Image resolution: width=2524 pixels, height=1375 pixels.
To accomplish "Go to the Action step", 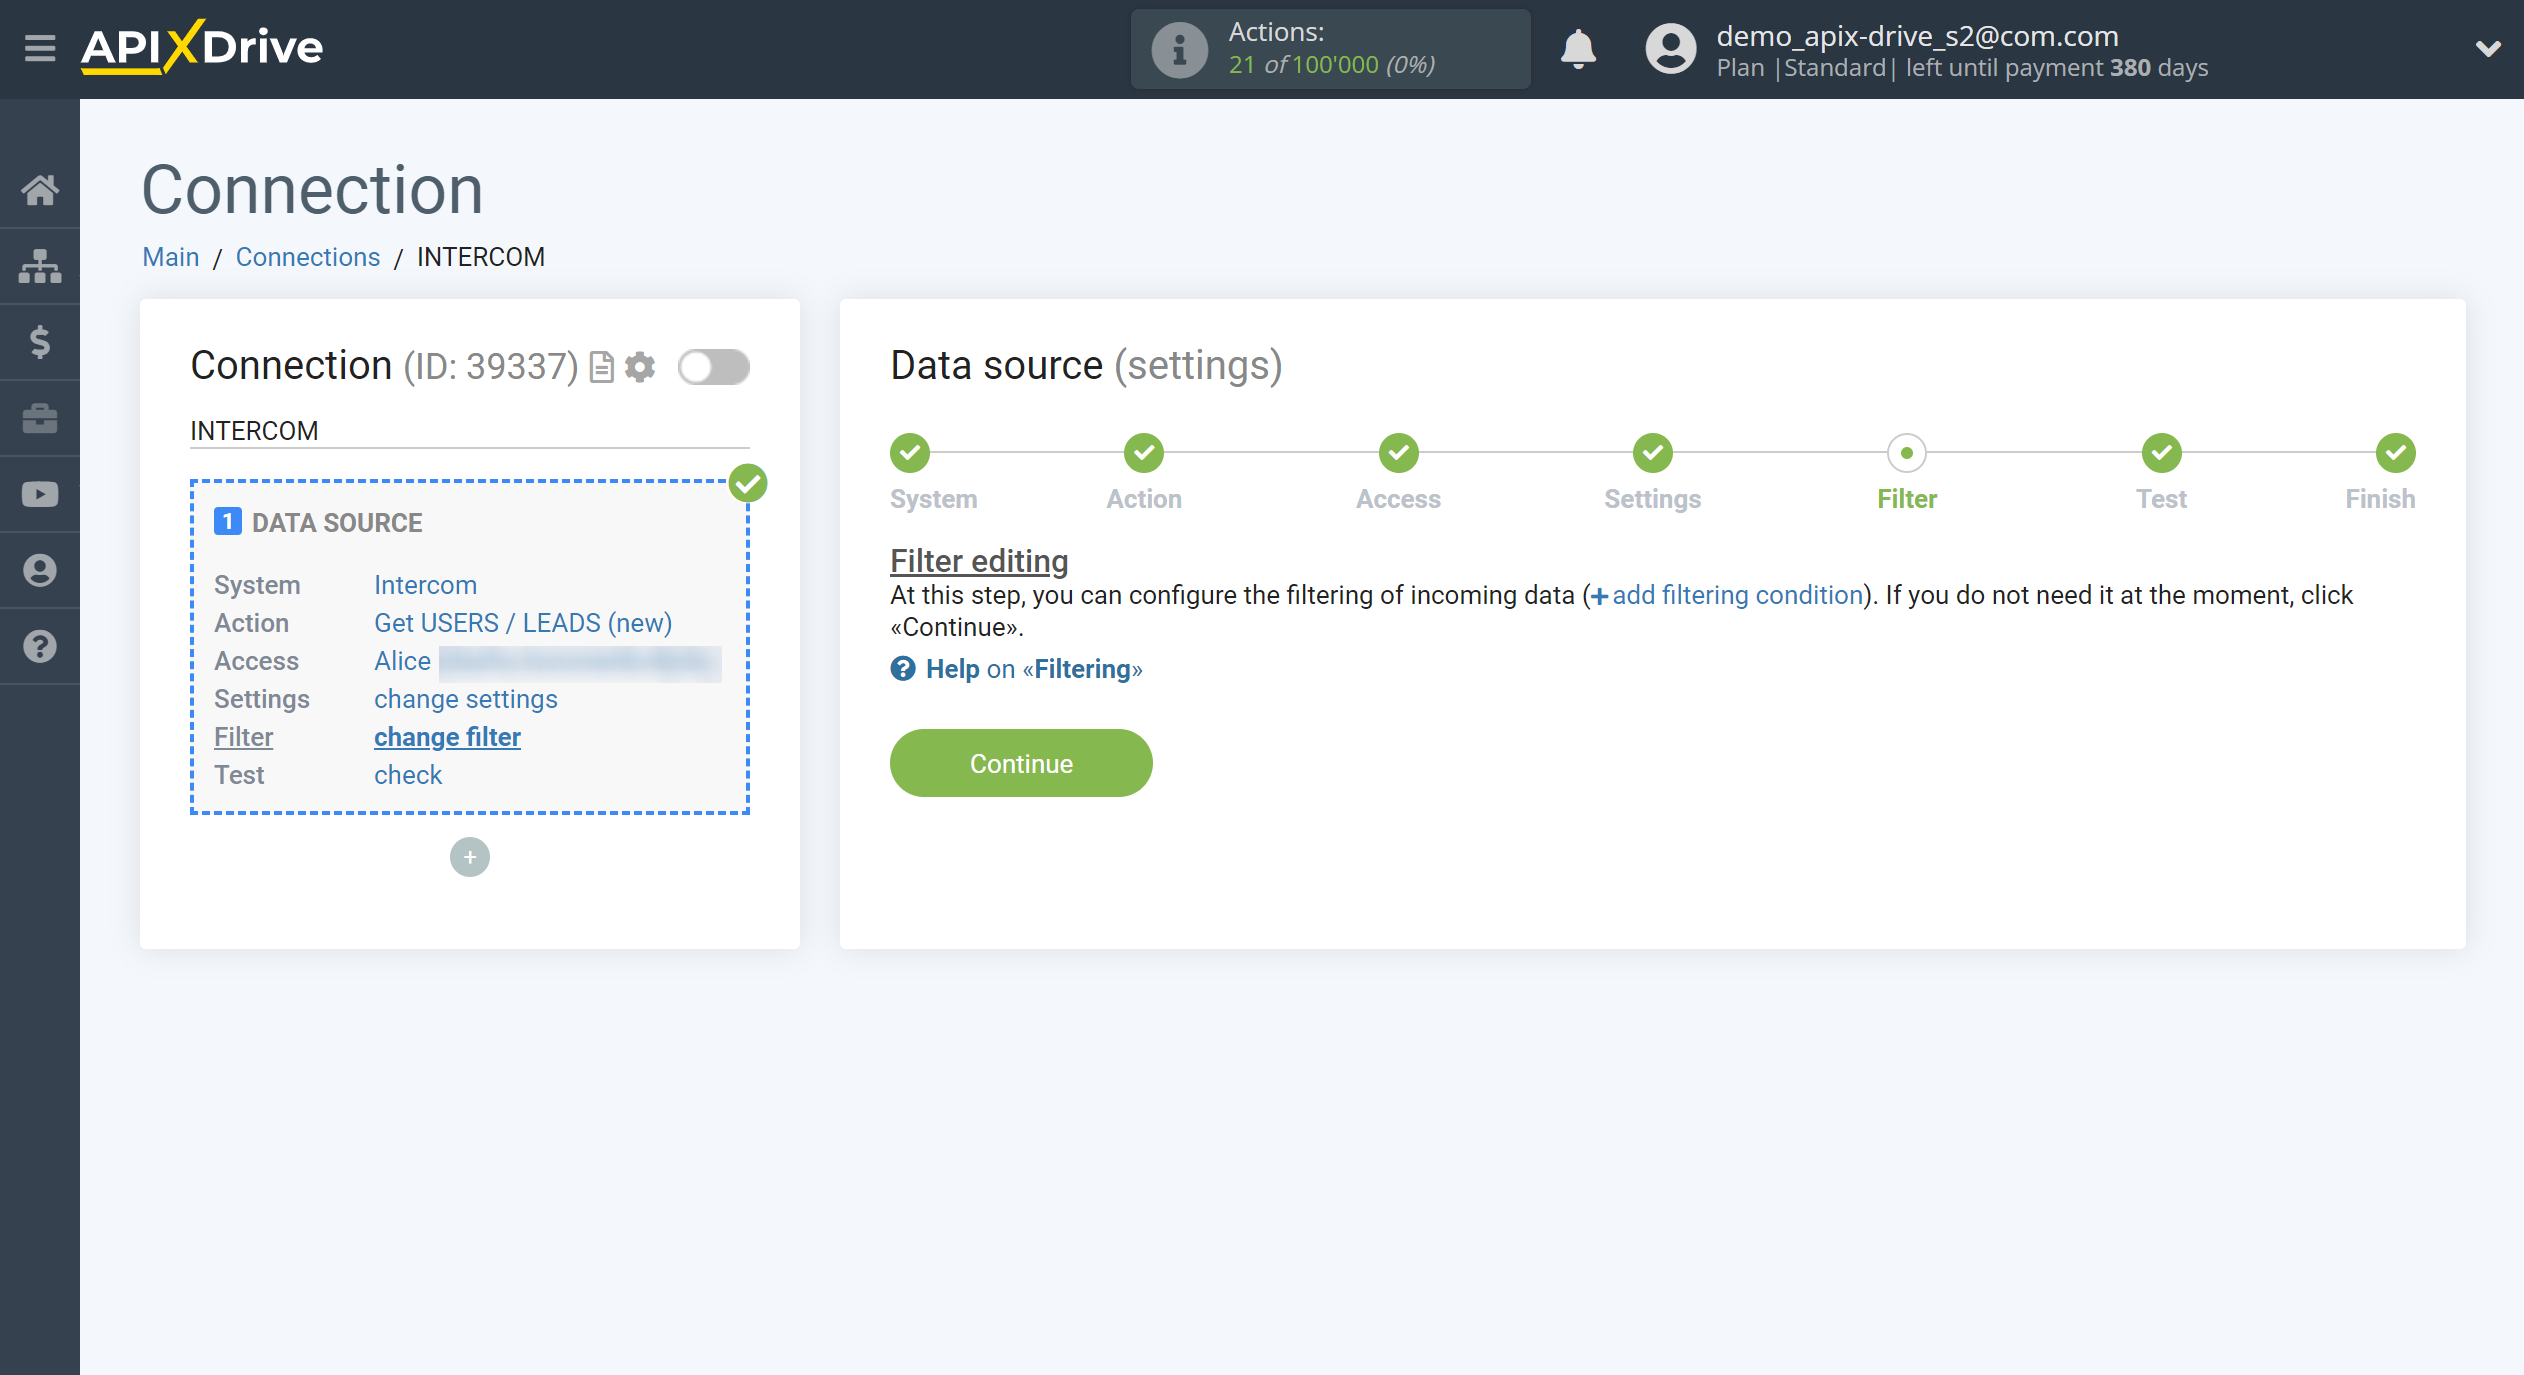I will click(x=1144, y=453).
